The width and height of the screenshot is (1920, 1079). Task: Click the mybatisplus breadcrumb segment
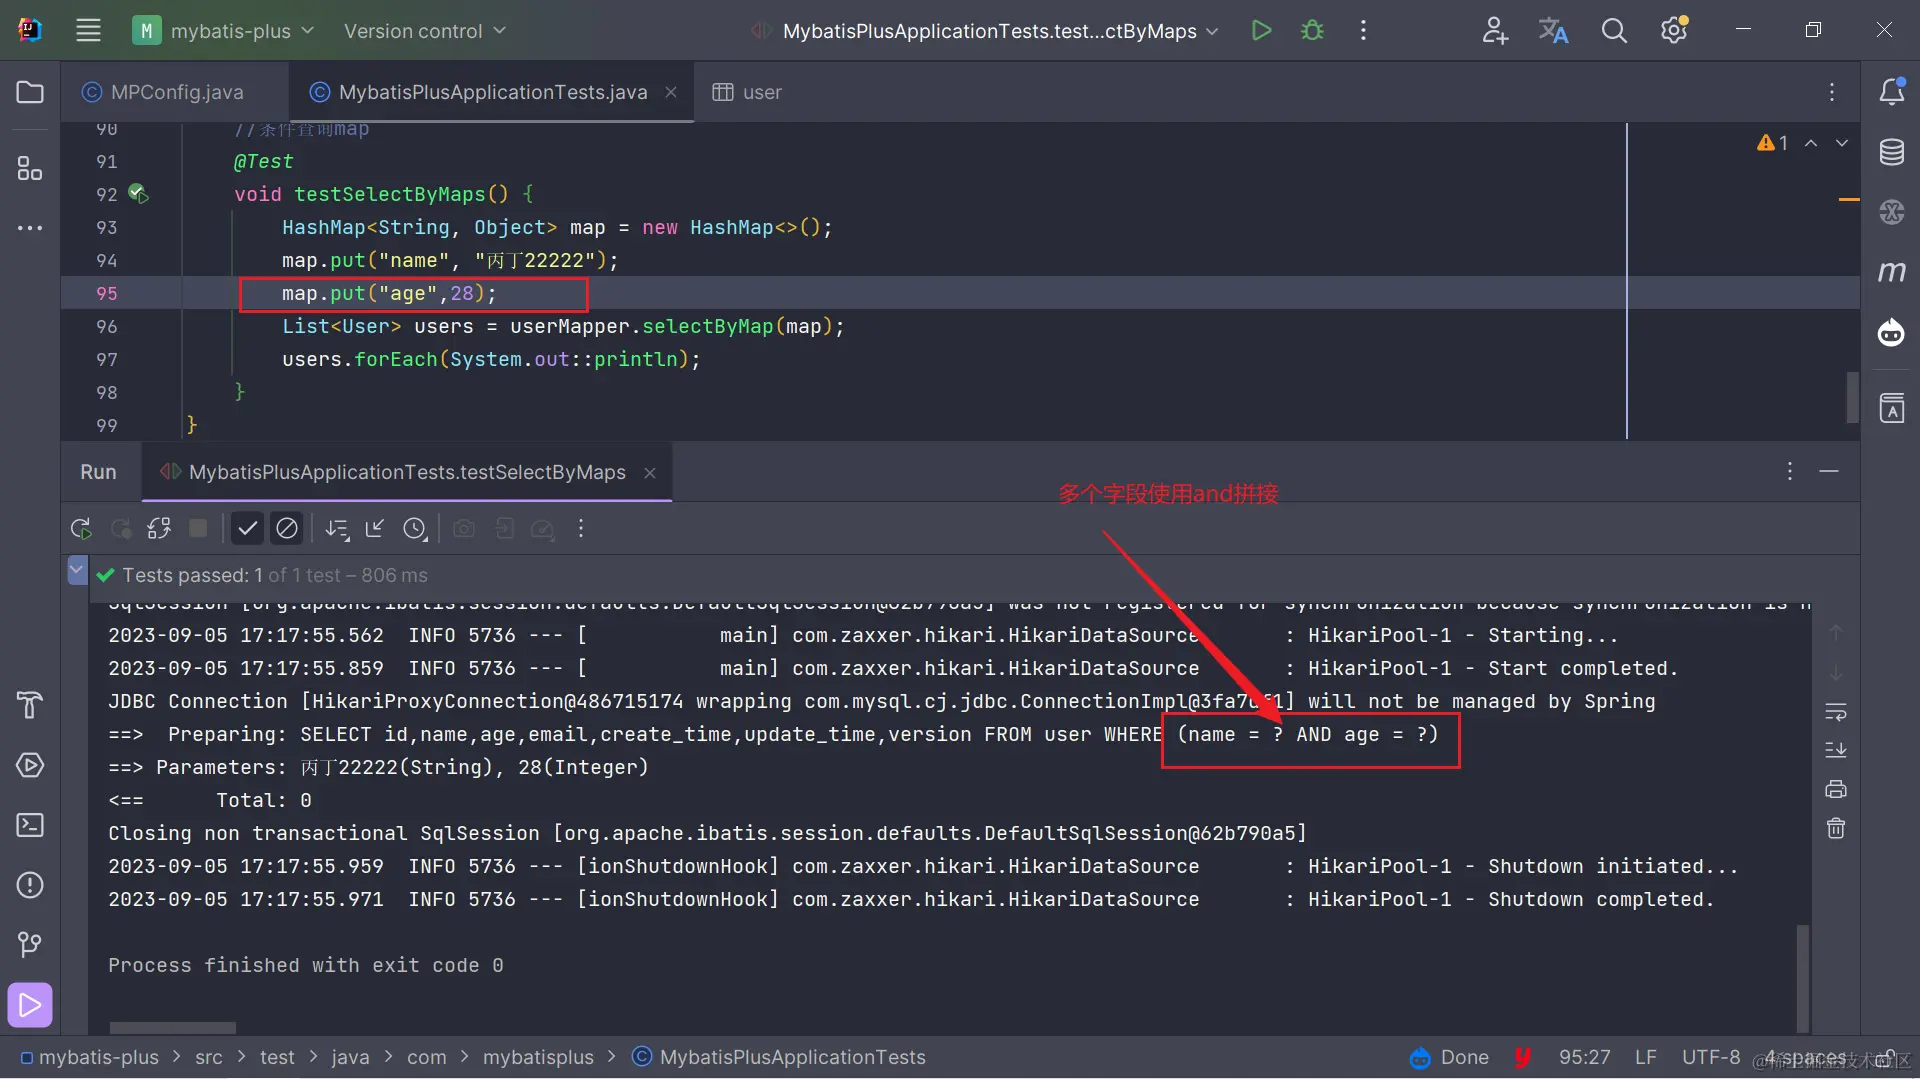pyautogui.click(x=538, y=1057)
